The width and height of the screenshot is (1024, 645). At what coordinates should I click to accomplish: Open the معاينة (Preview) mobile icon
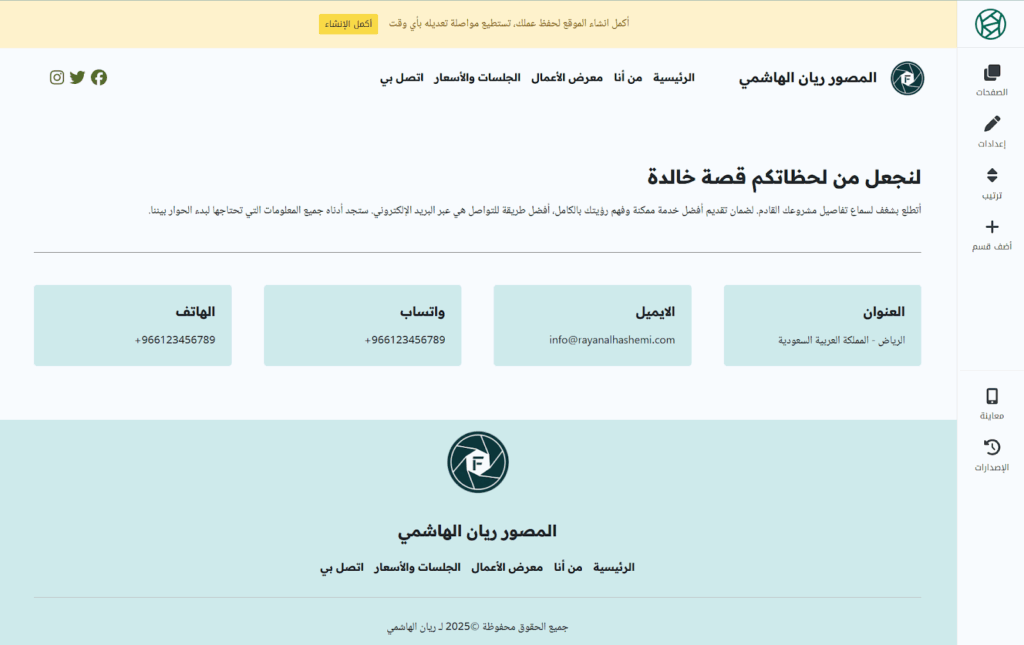point(991,396)
